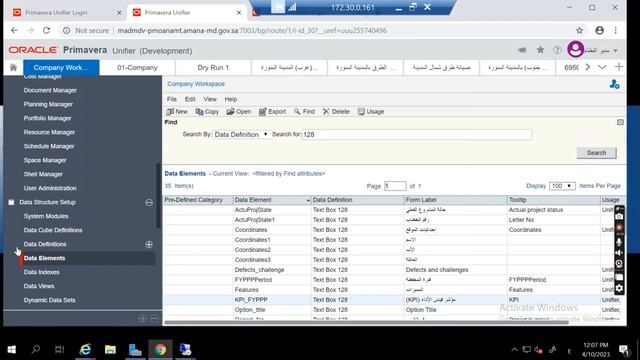Open User Administration in the sidebar
Viewport: 640px width, 360px height.
(50, 188)
